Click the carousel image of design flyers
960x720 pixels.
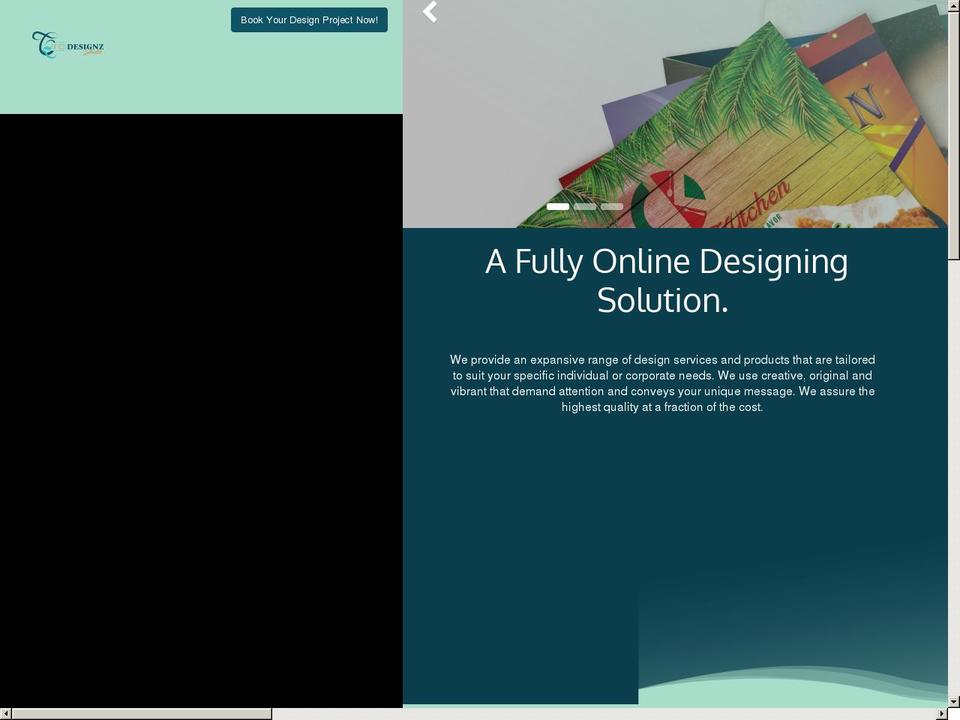click(675, 114)
